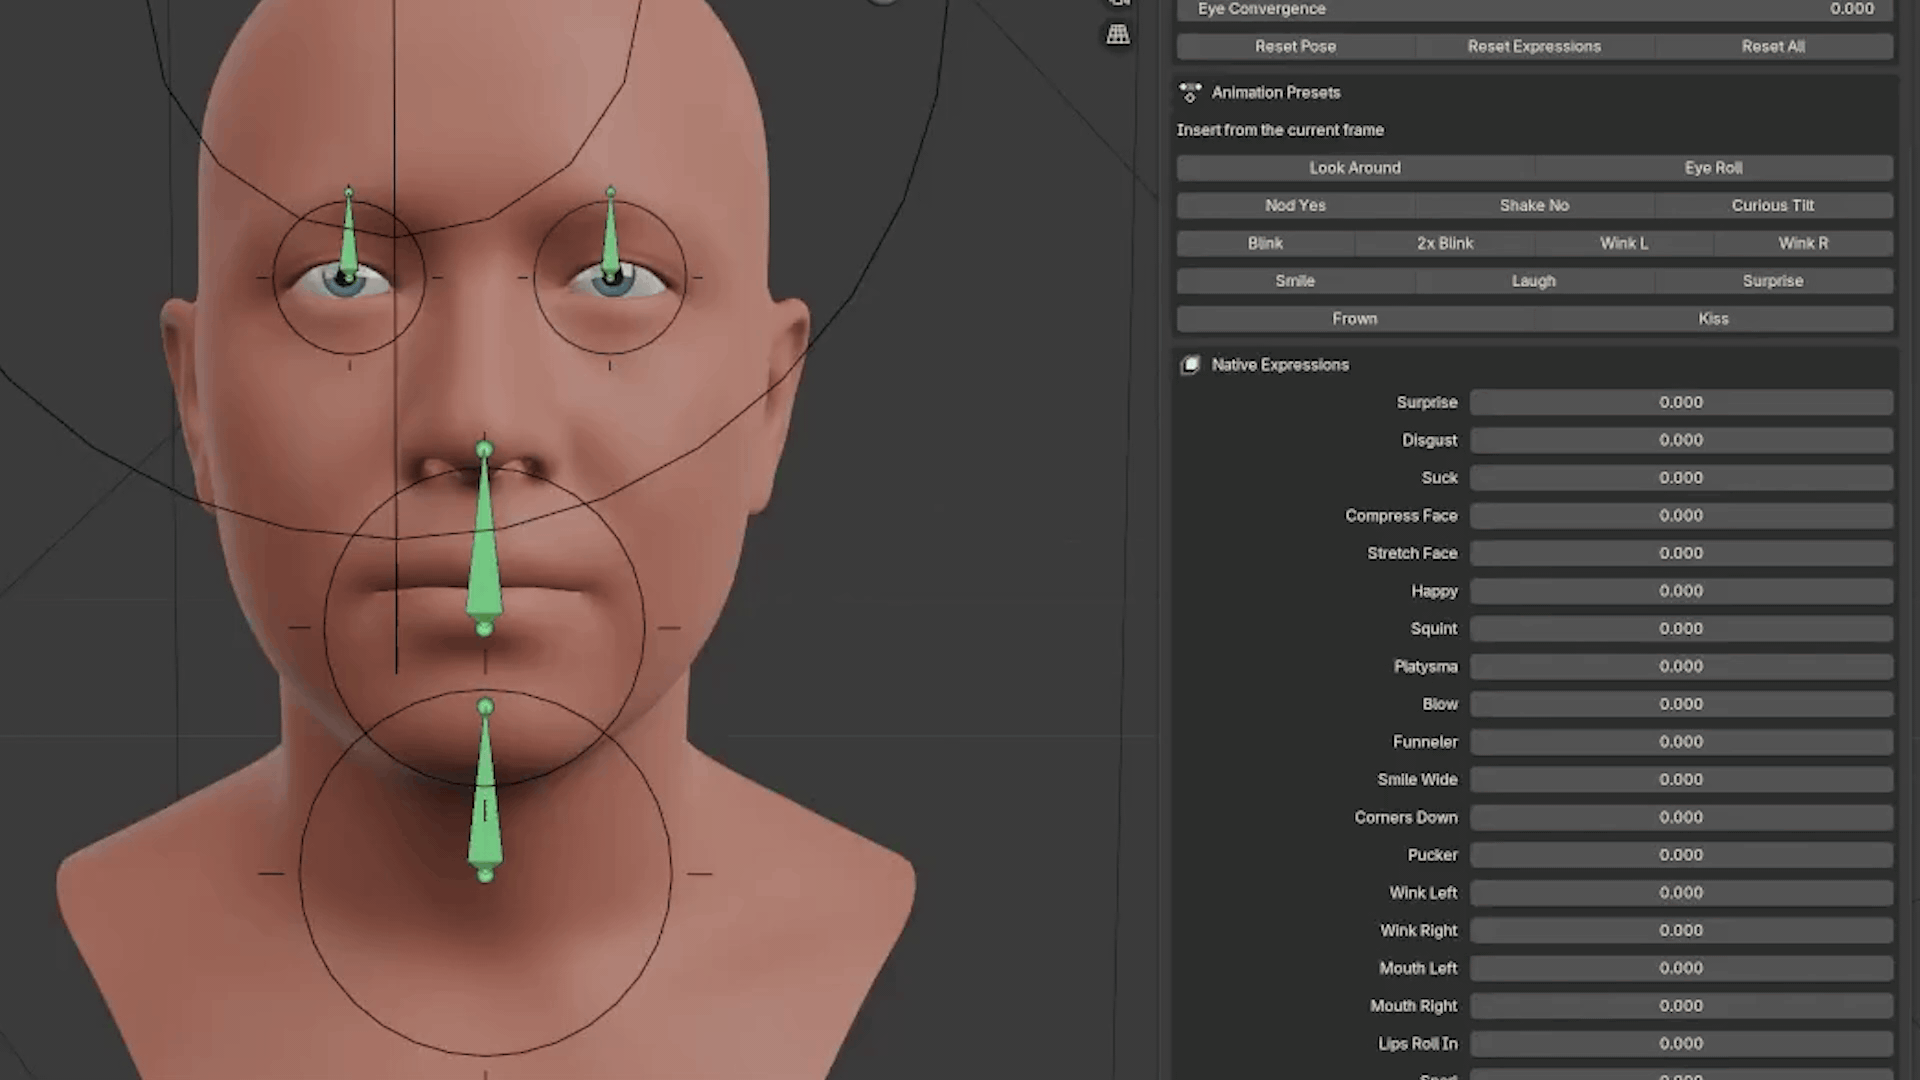Click the Surprise preset button
The height and width of the screenshot is (1080, 1920).
1774,281
